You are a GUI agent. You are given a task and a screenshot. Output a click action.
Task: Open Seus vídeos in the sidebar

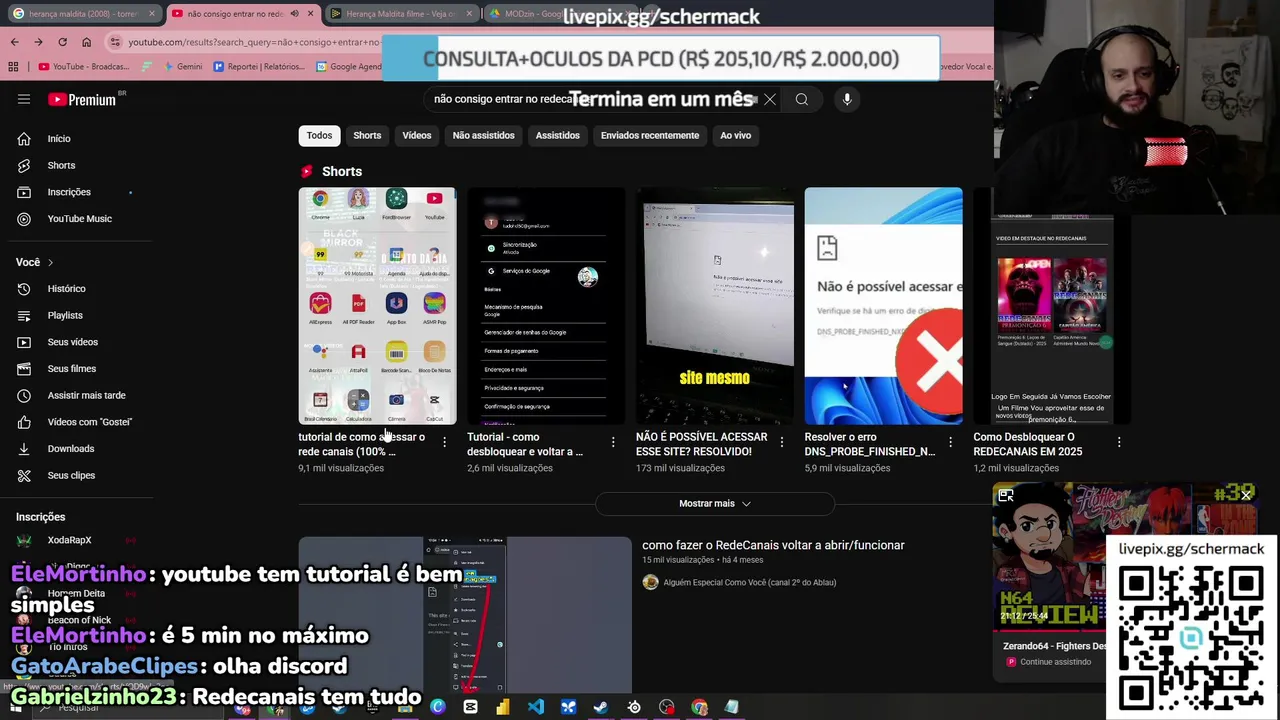72,342
